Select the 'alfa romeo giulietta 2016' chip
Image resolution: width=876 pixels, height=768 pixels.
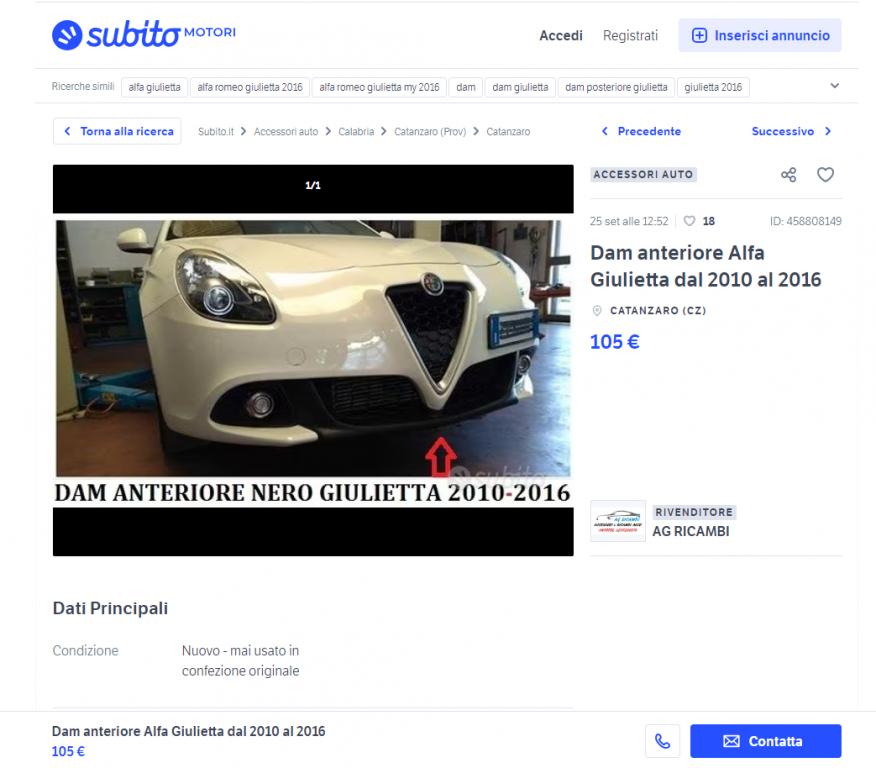tap(250, 87)
